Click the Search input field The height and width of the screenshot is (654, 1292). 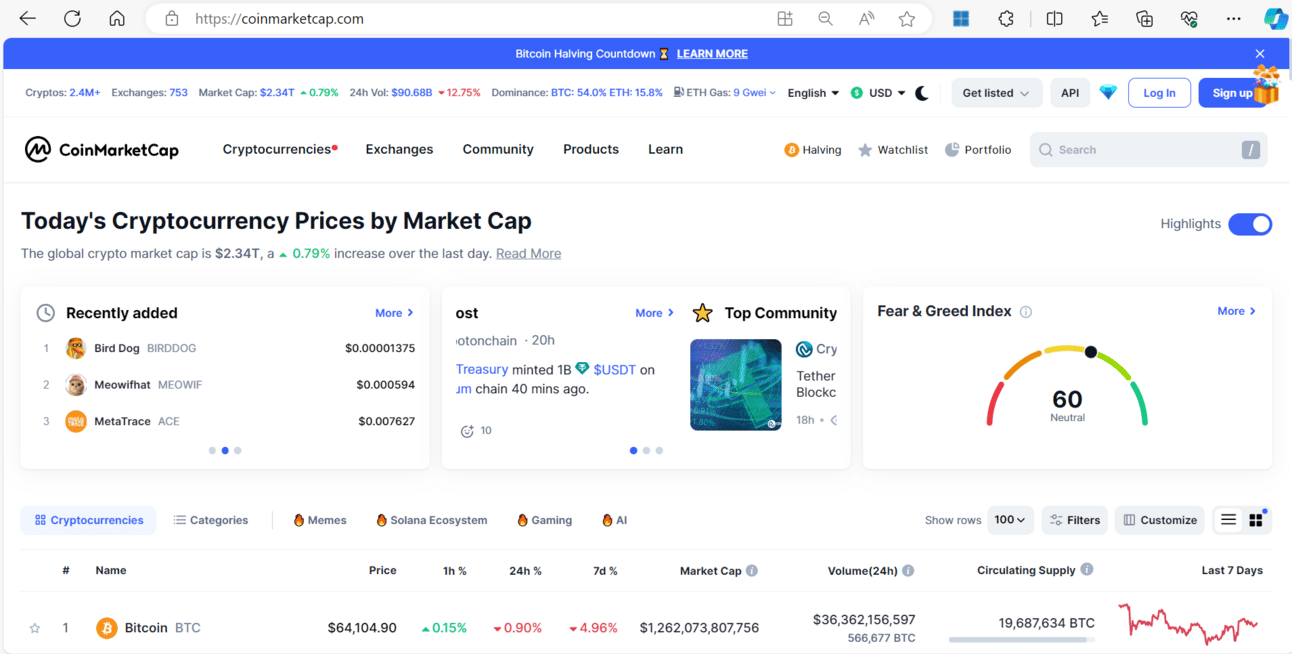[x=1149, y=150]
